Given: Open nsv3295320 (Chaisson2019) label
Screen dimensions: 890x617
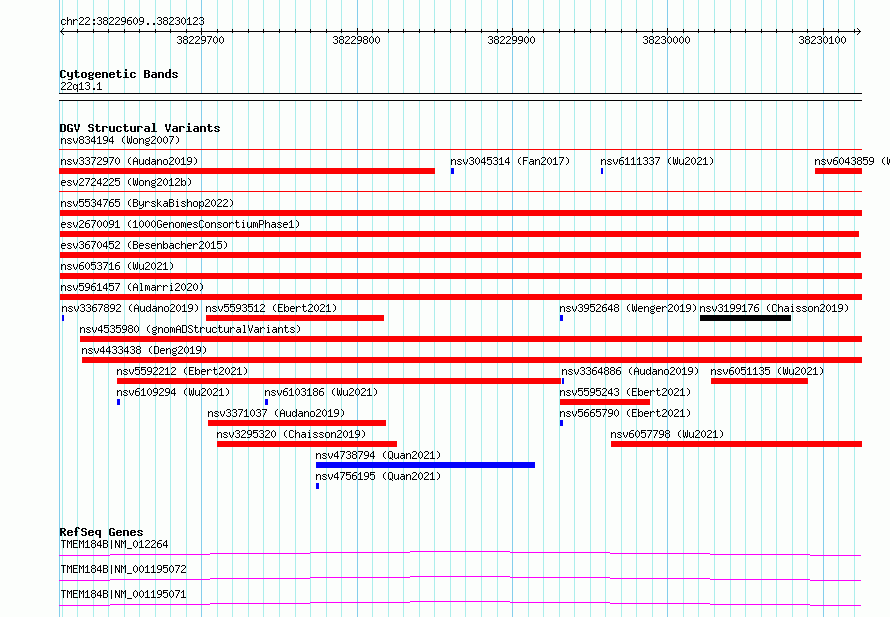Looking at the screenshot, I should click(291, 434).
